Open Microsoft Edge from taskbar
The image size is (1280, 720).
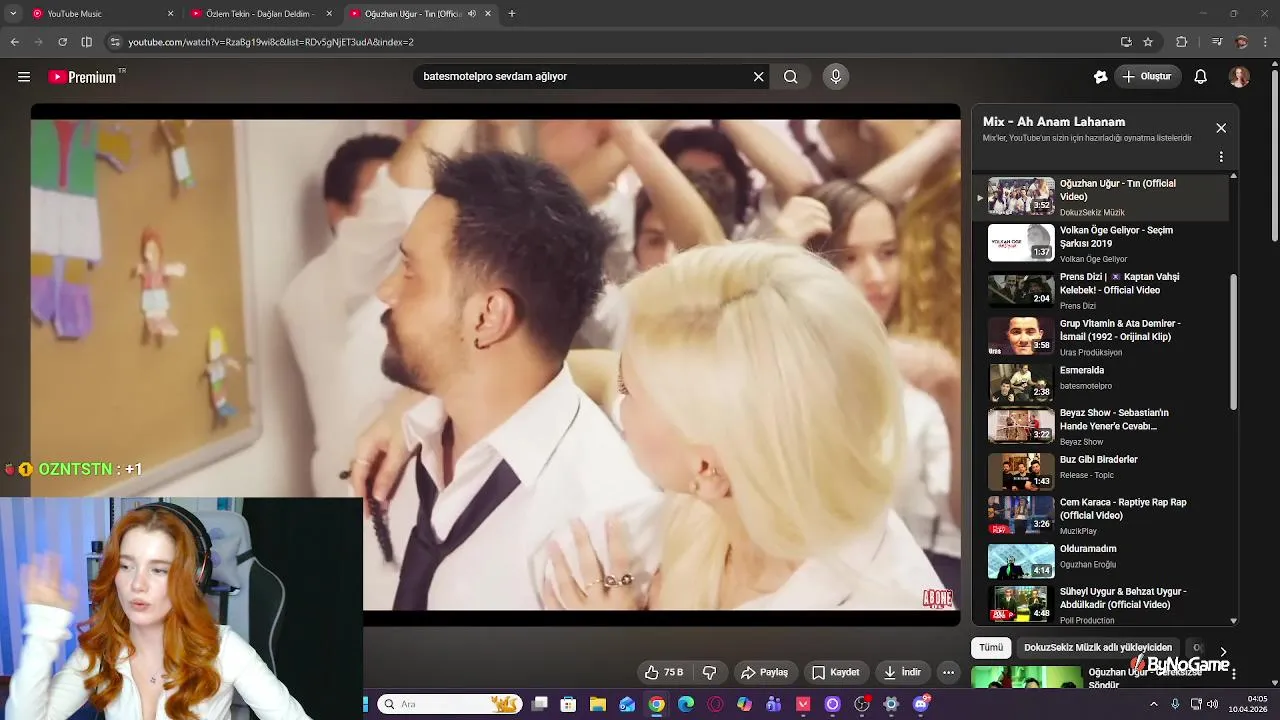(x=686, y=704)
